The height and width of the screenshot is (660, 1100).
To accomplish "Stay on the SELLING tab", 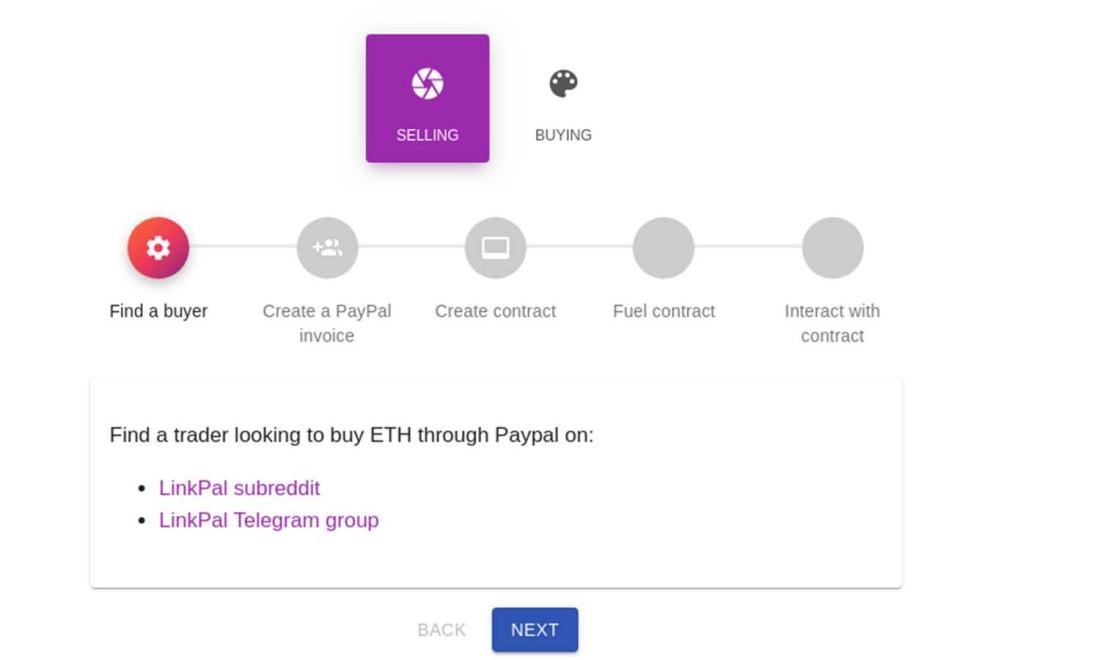I will (x=428, y=100).
